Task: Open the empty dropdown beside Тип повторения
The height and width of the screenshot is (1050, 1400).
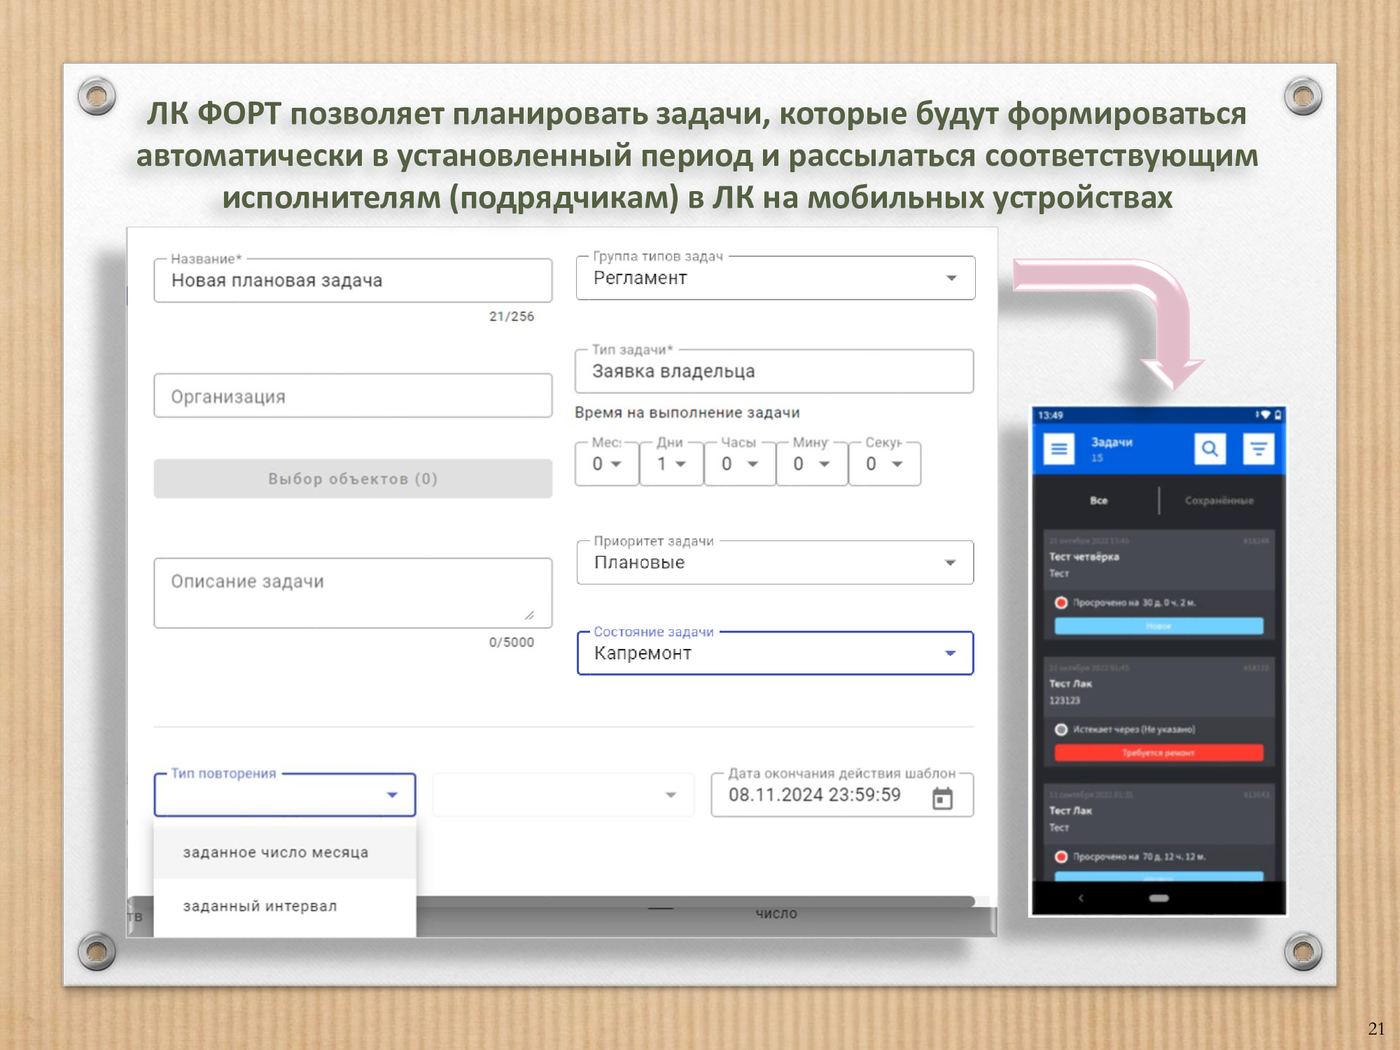Action: pyautogui.click(x=563, y=795)
